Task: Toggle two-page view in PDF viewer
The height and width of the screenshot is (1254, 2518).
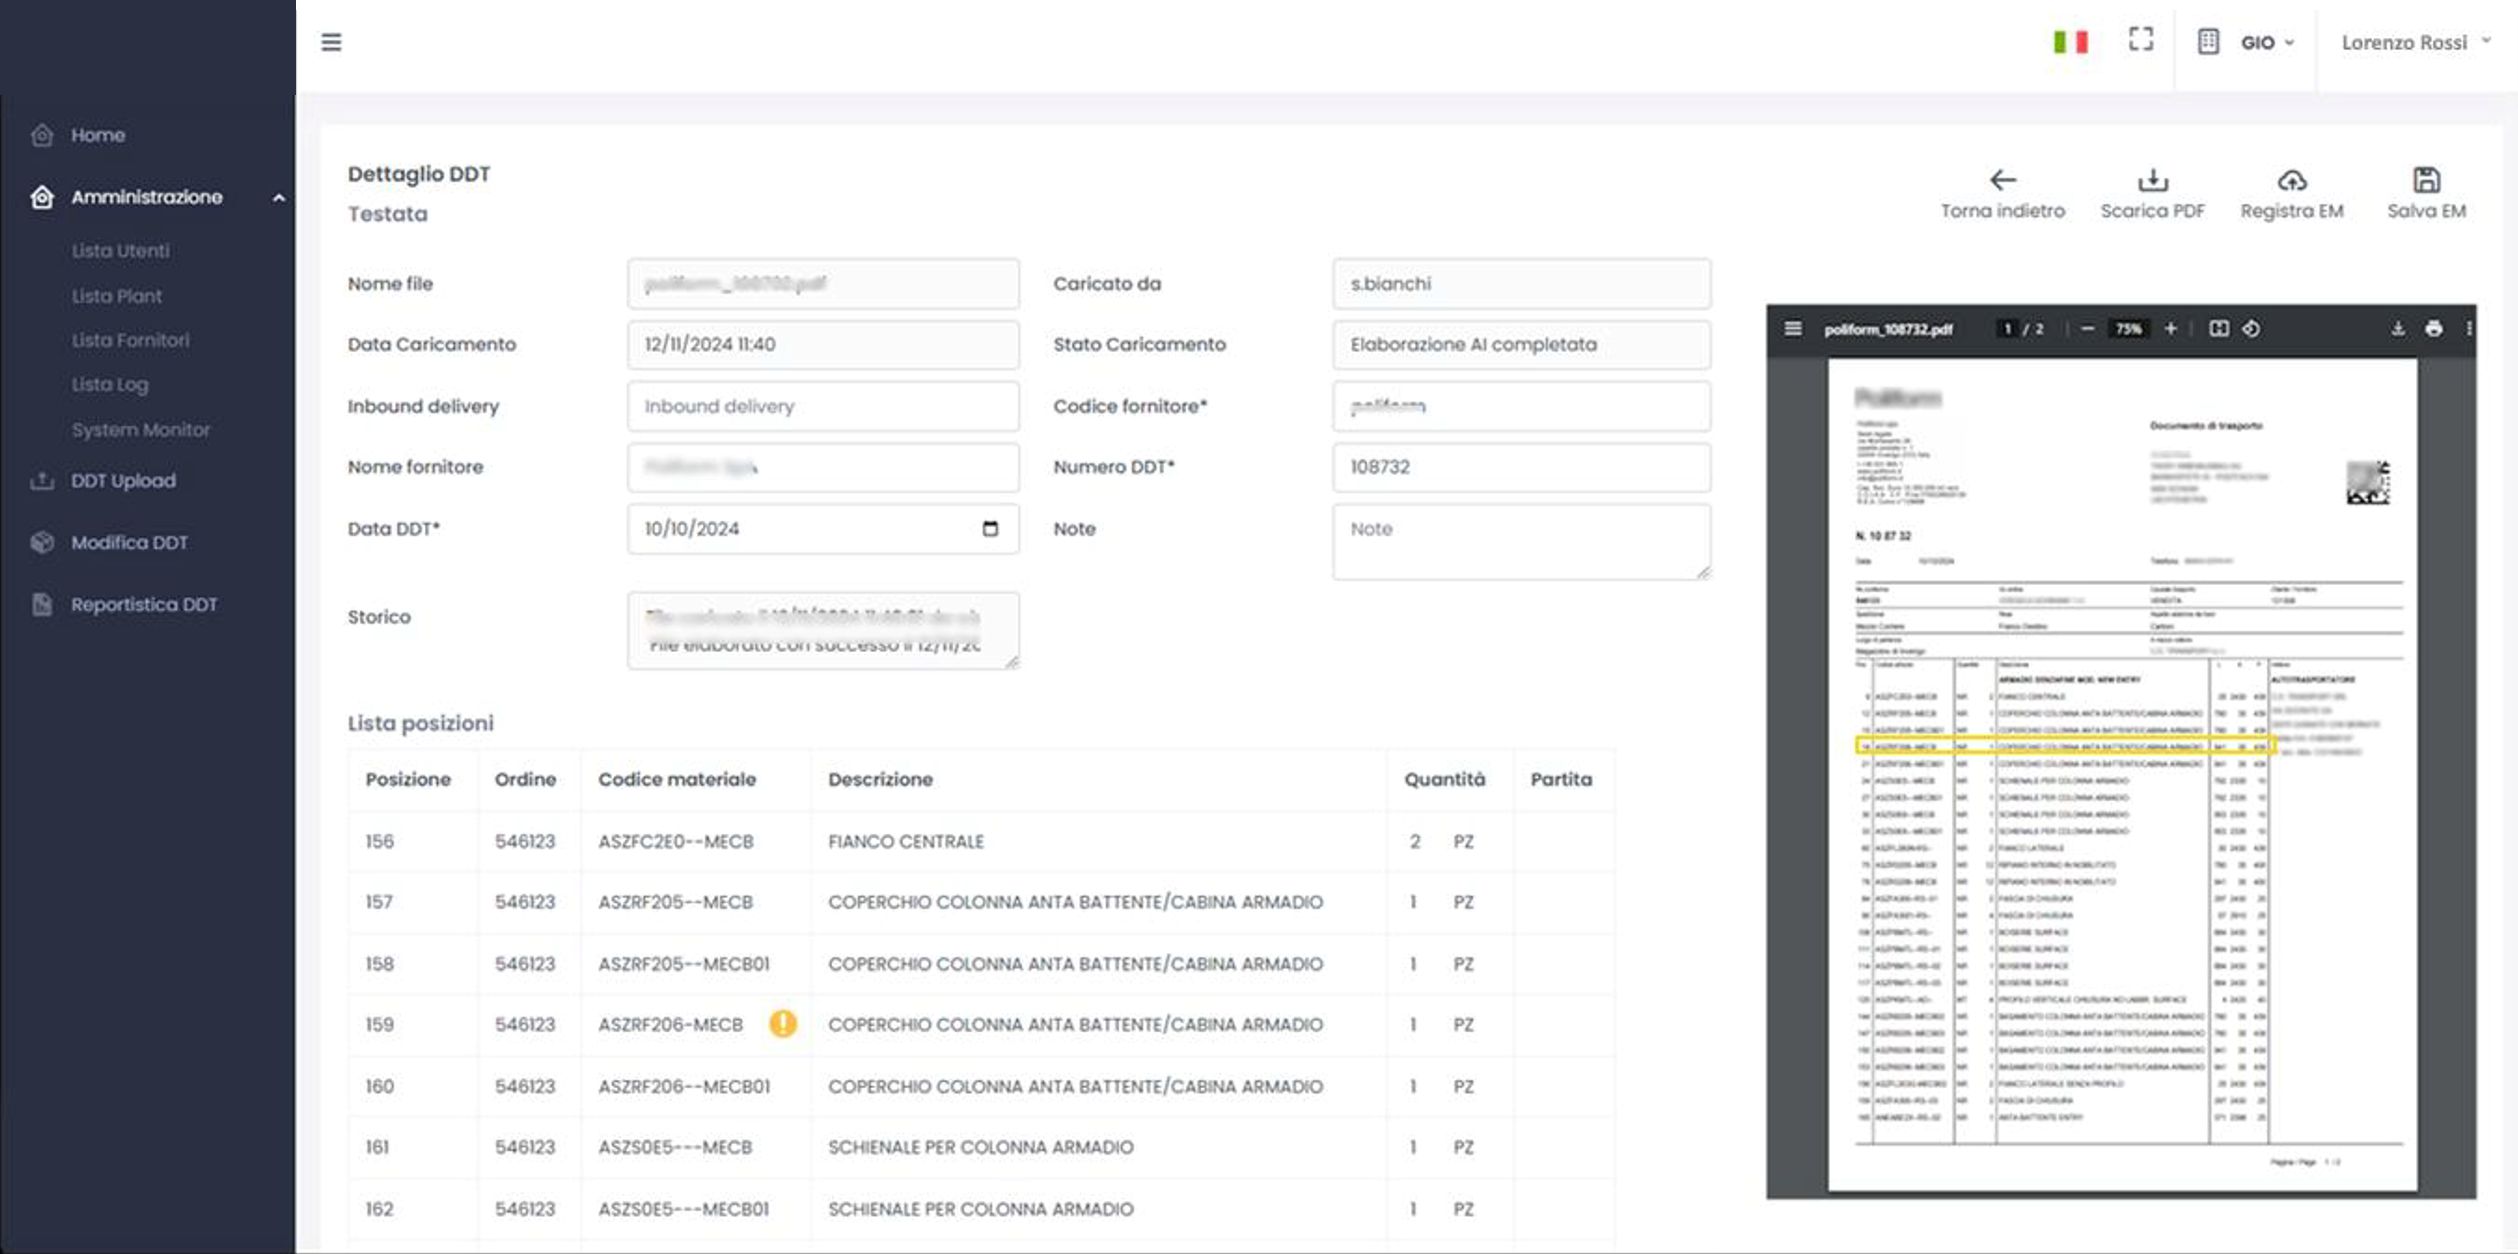Action: tap(2219, 328)
